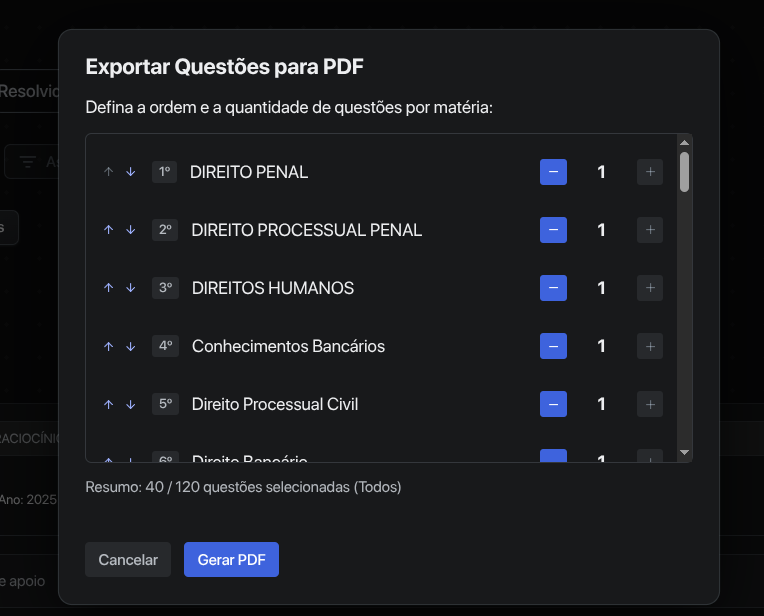Screen dimensions: 764x616
Task: Add one Direito Processual Civil question
Action: coord(650,404)
